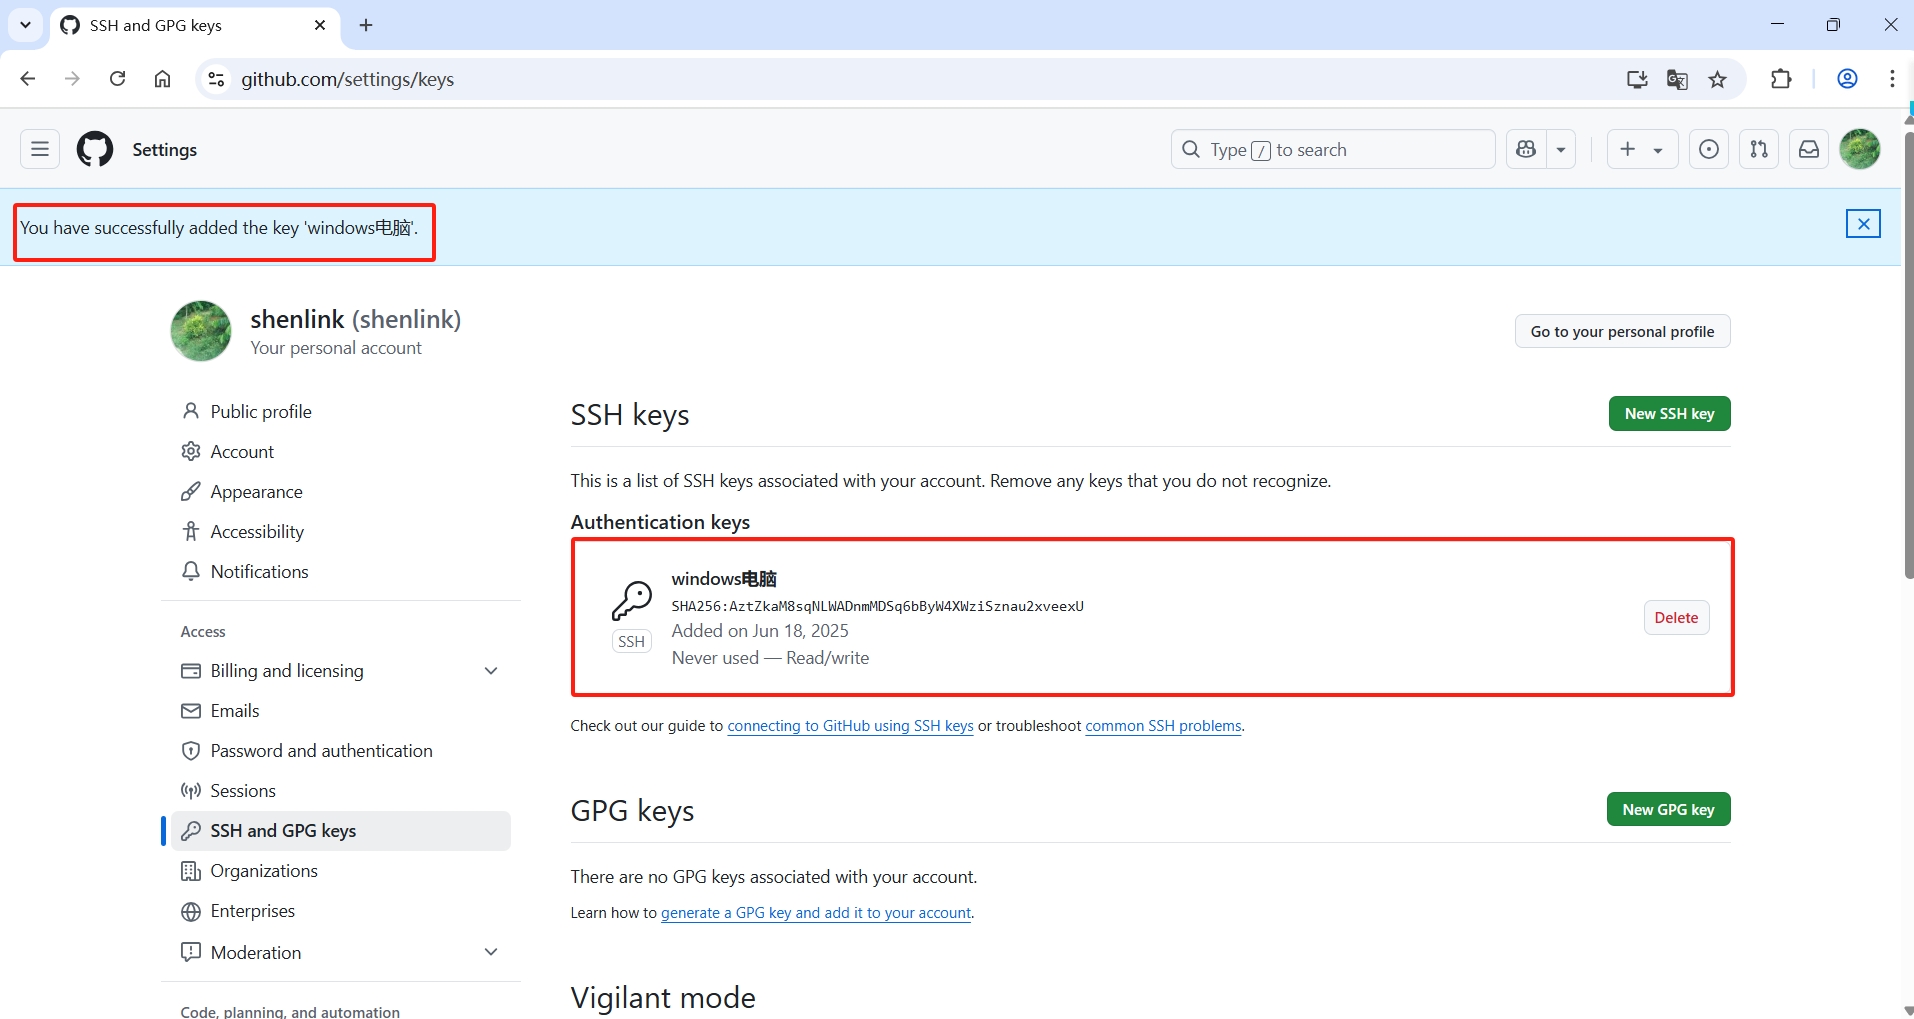Bookmark this page with the star icon
This screenshot has width=1914, height=1019.
click(1718, 79)
